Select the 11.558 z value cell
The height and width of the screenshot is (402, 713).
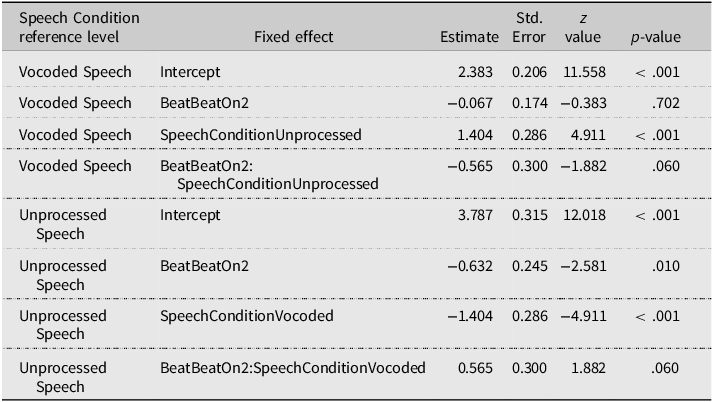(581, 72)
